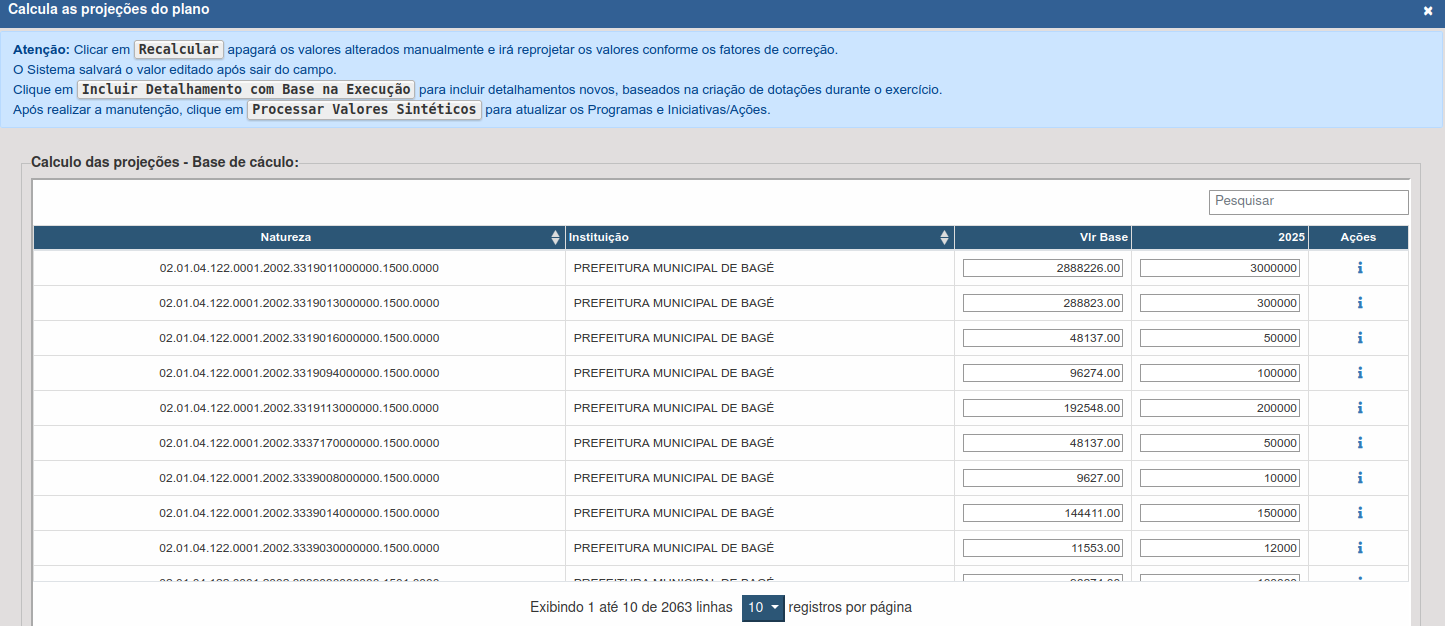Click info icon for natureza 3319113000000 row
This screenshot has width=1445, height=626.
tap(1360, 408)
